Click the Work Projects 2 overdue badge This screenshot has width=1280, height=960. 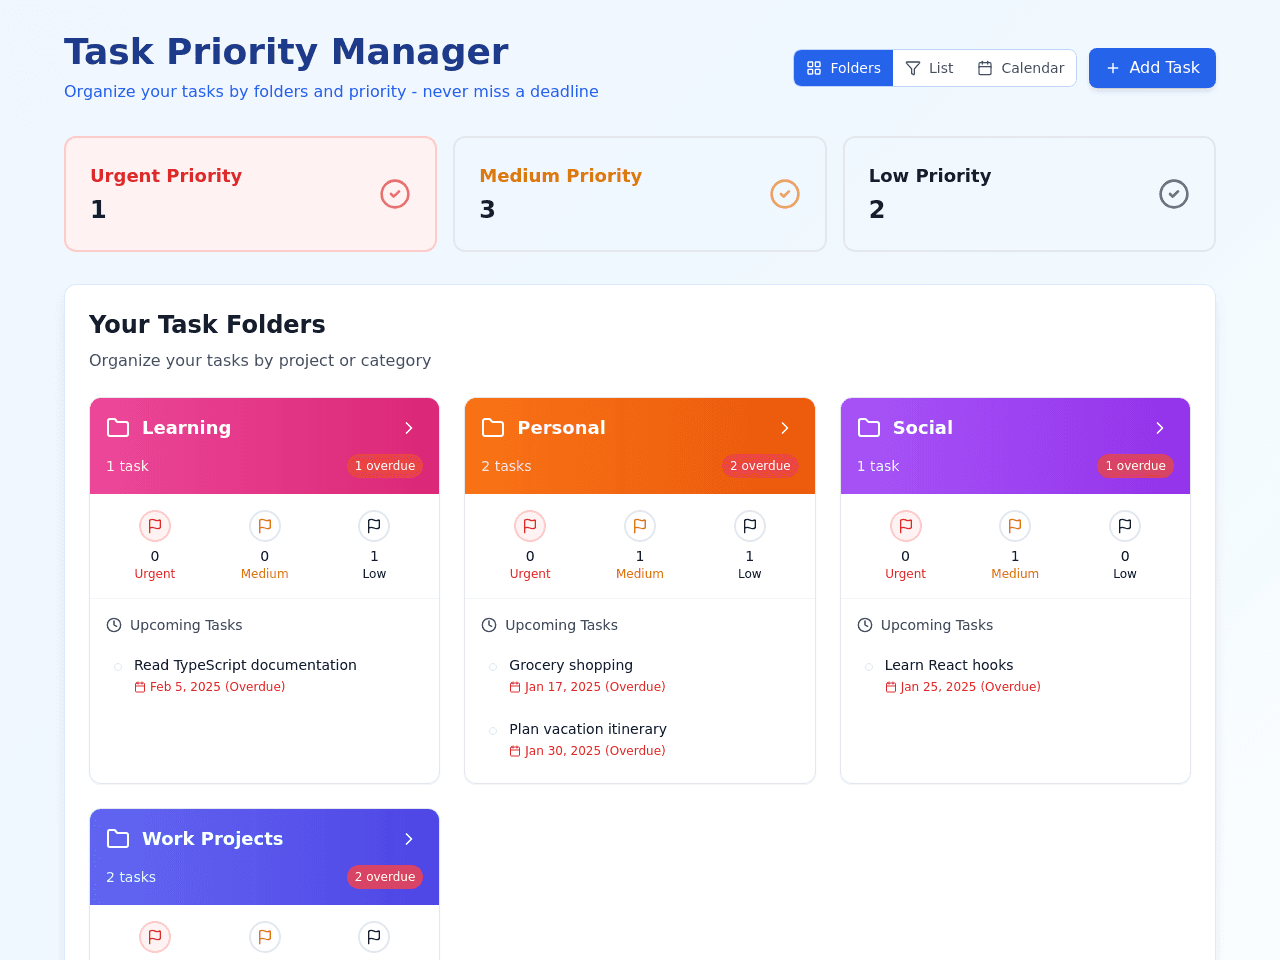[x=385, y=877]
